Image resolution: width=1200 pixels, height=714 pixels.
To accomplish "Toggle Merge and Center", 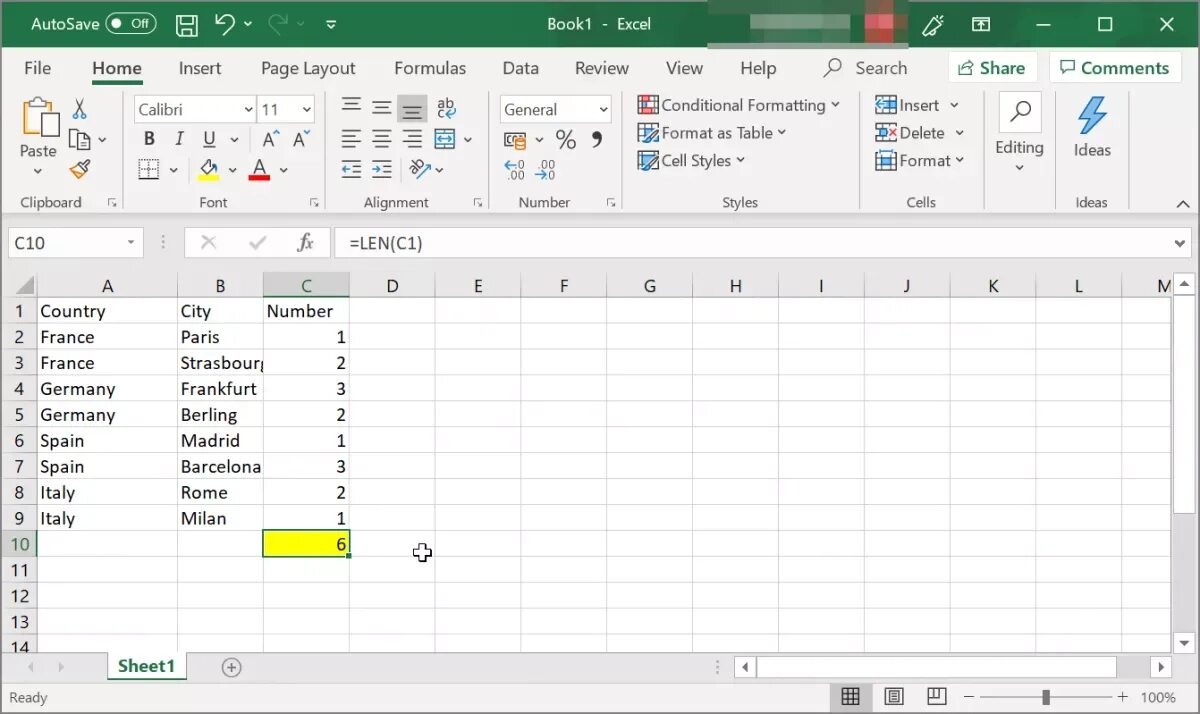I will tap(445, 139).
